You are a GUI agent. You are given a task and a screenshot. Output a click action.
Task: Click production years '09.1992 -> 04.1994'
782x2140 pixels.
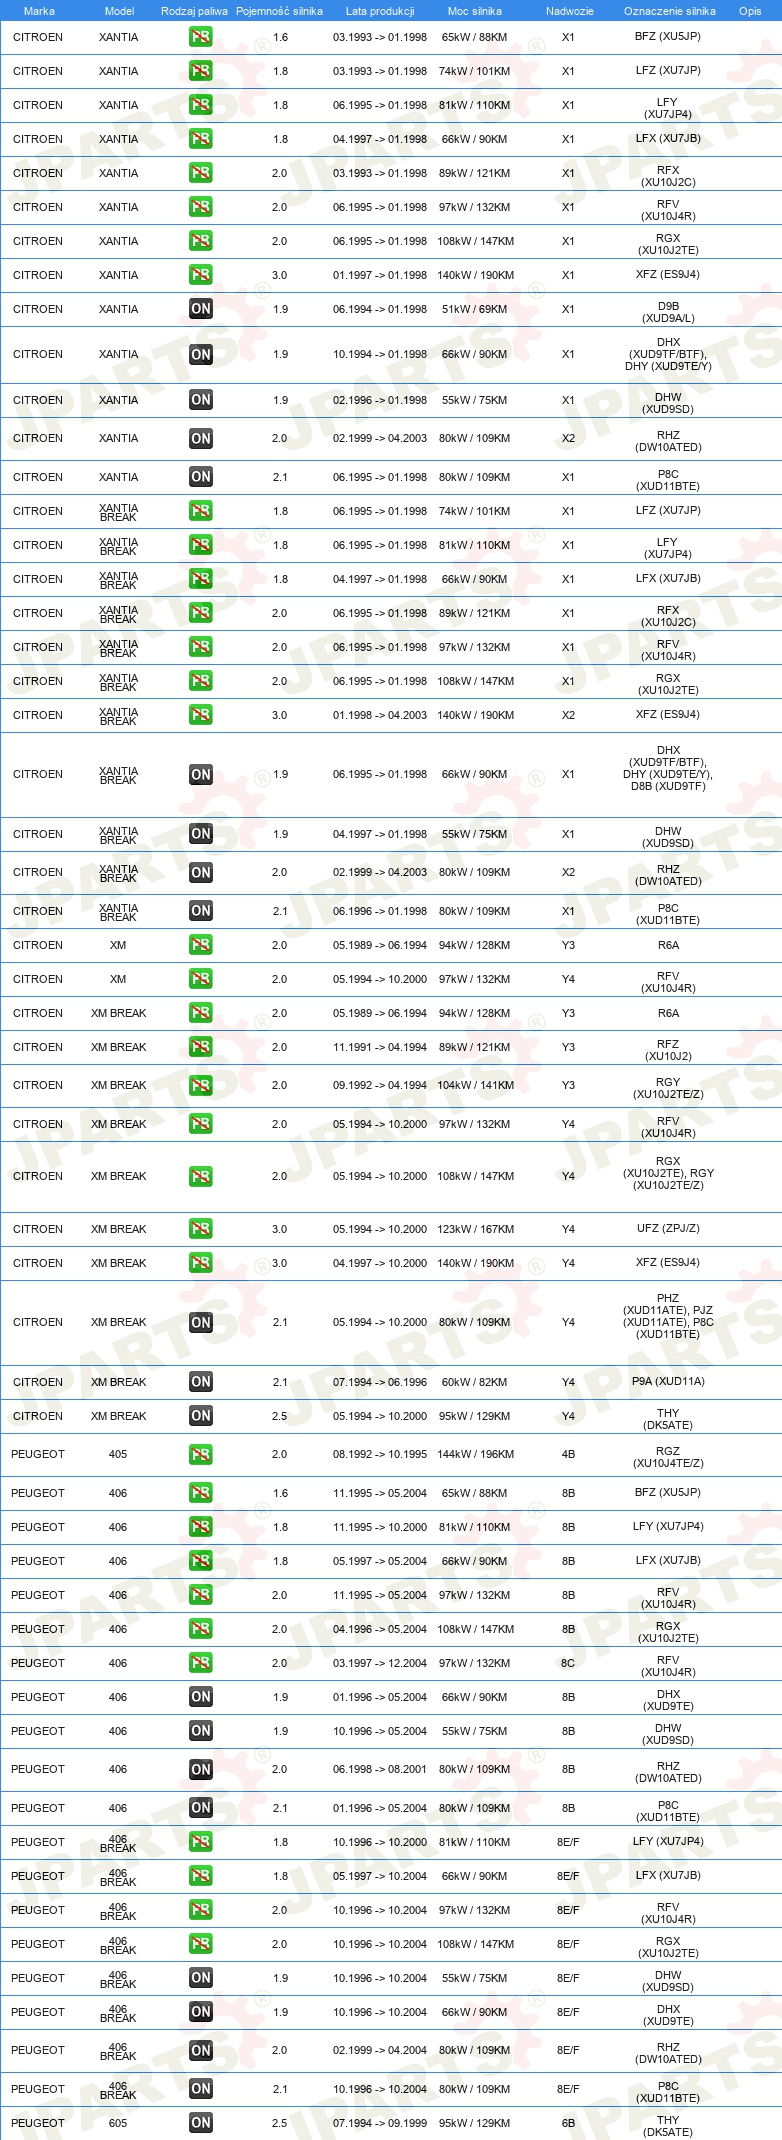pyautogui.click(x=380, y=1085)
